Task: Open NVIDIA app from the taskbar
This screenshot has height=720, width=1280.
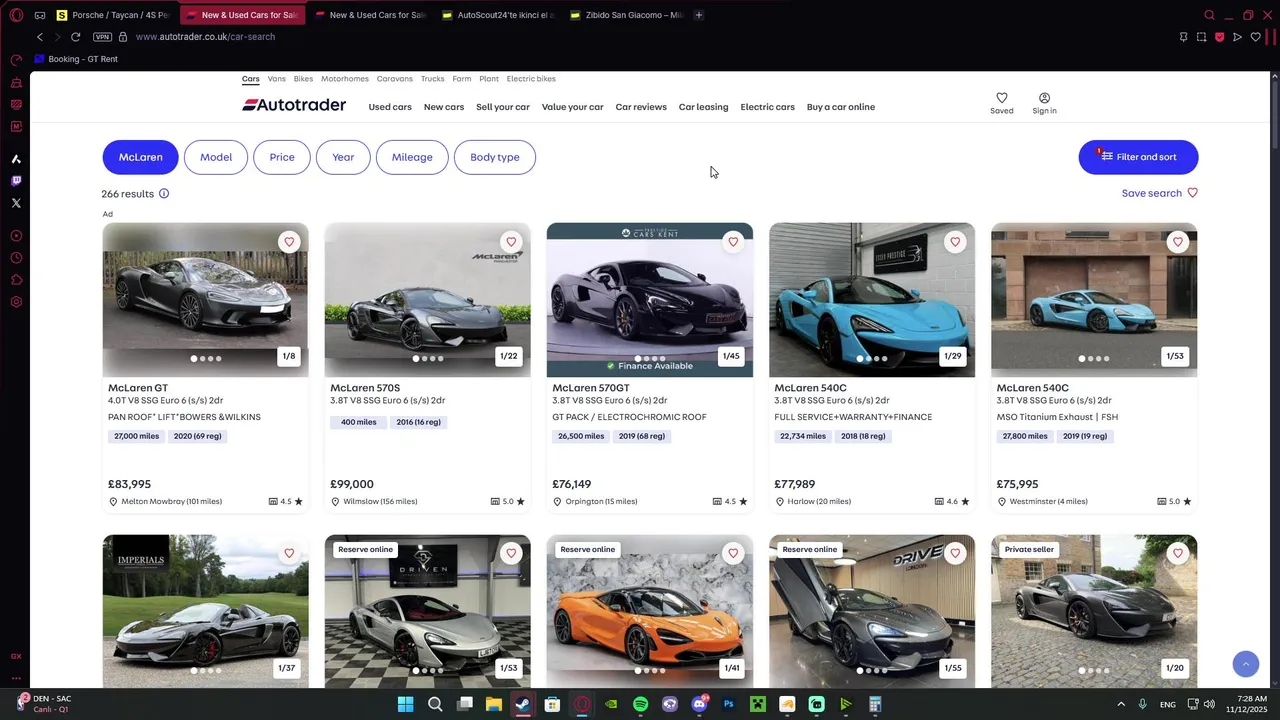Action: (x=611, y=705)
